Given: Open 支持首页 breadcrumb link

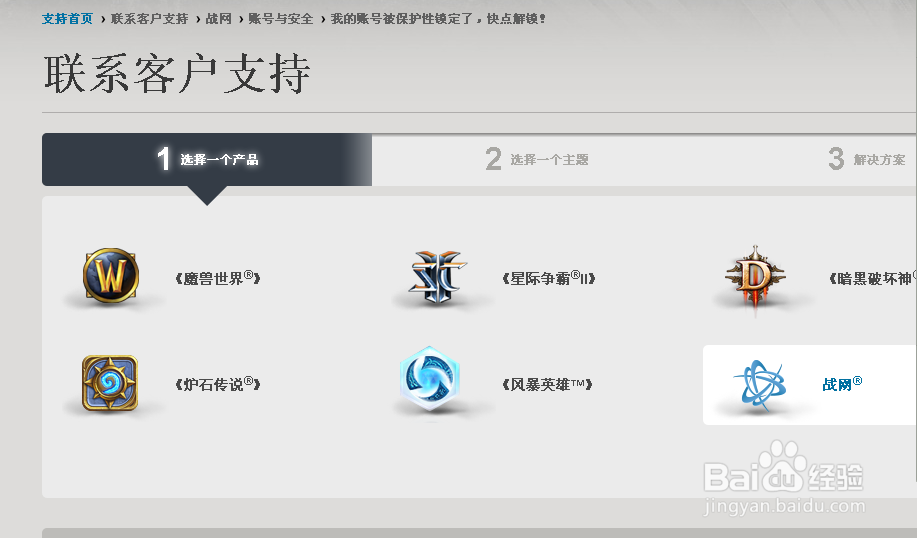Looking at the screenshot, I should click(x=67, y=19).
